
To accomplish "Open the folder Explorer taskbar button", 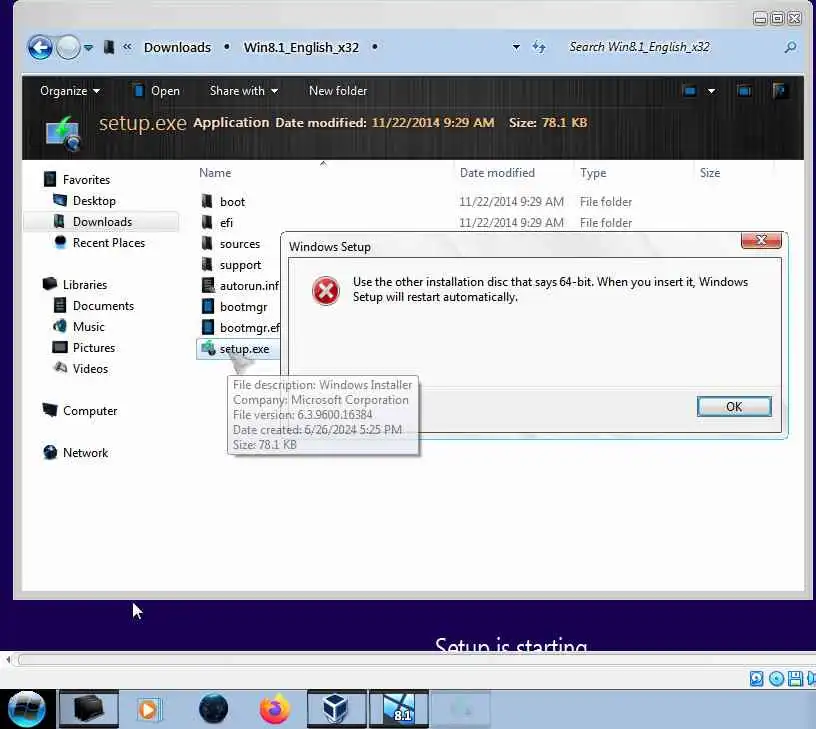I will [x=88, y=709].
